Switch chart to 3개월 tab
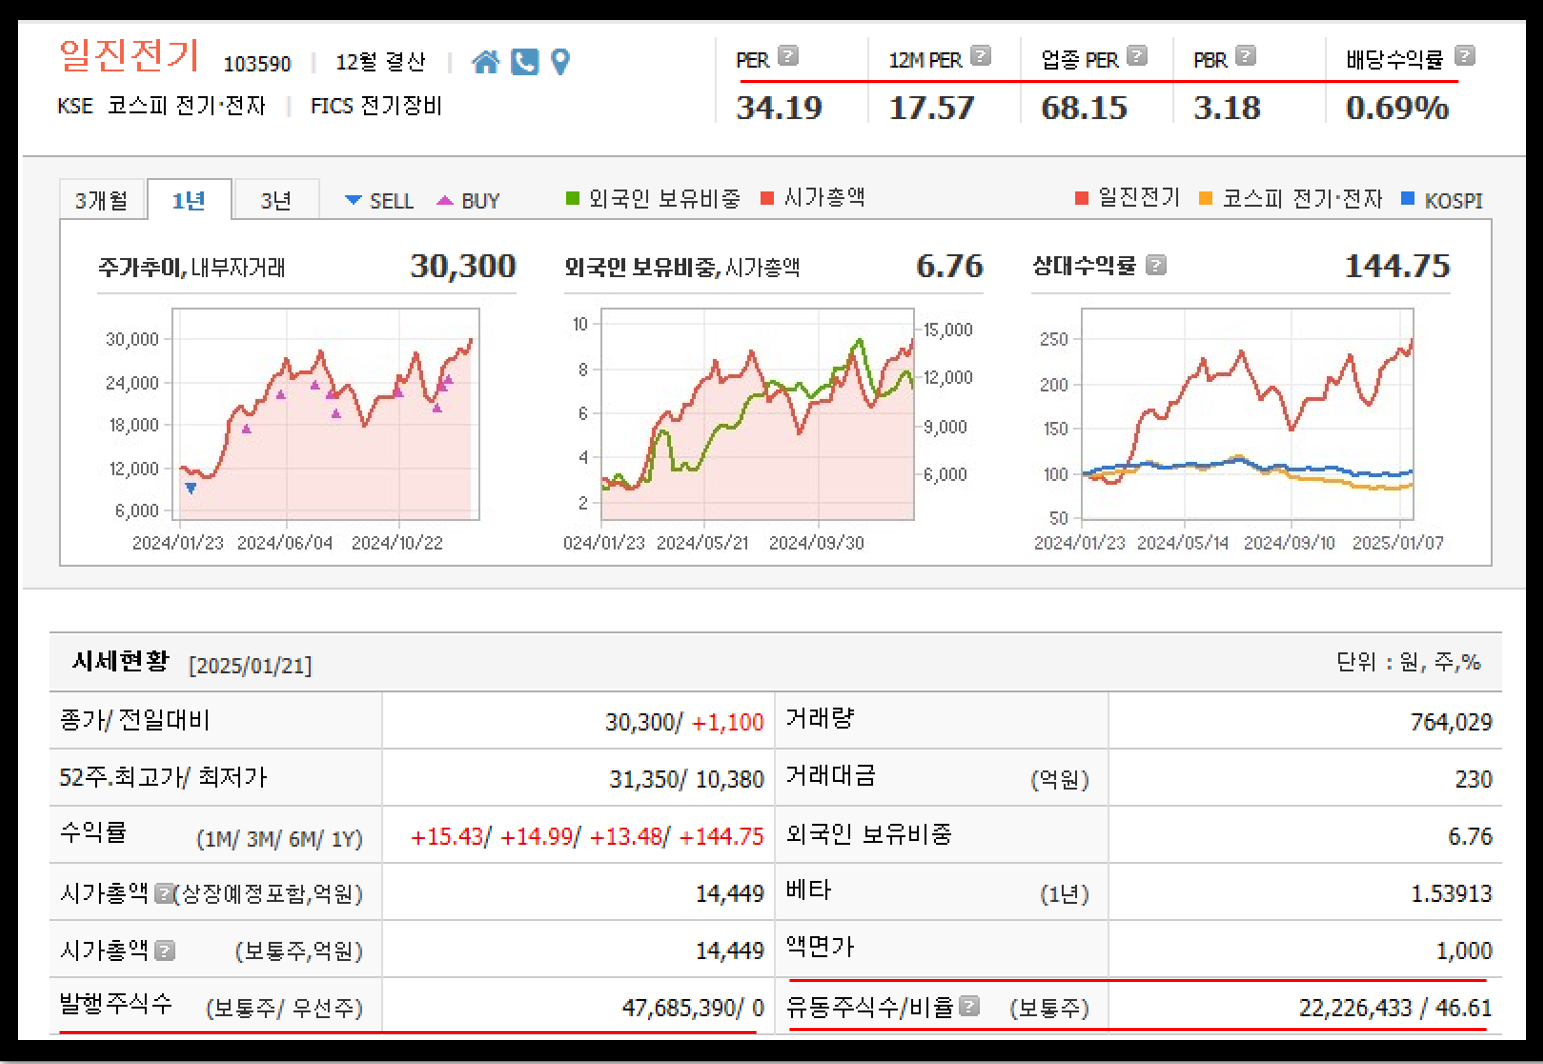1543x1064 pixels. pyautogui.click(x=102, y=200)
